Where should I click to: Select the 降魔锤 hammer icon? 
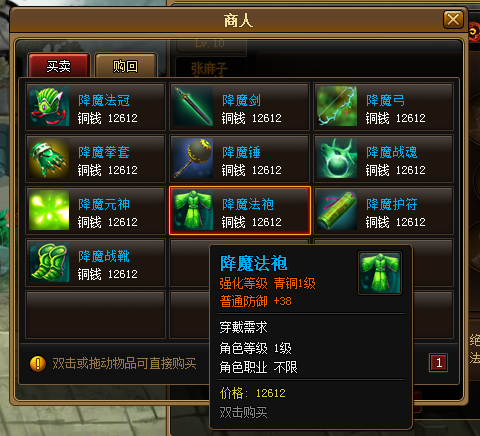[193, 158]
